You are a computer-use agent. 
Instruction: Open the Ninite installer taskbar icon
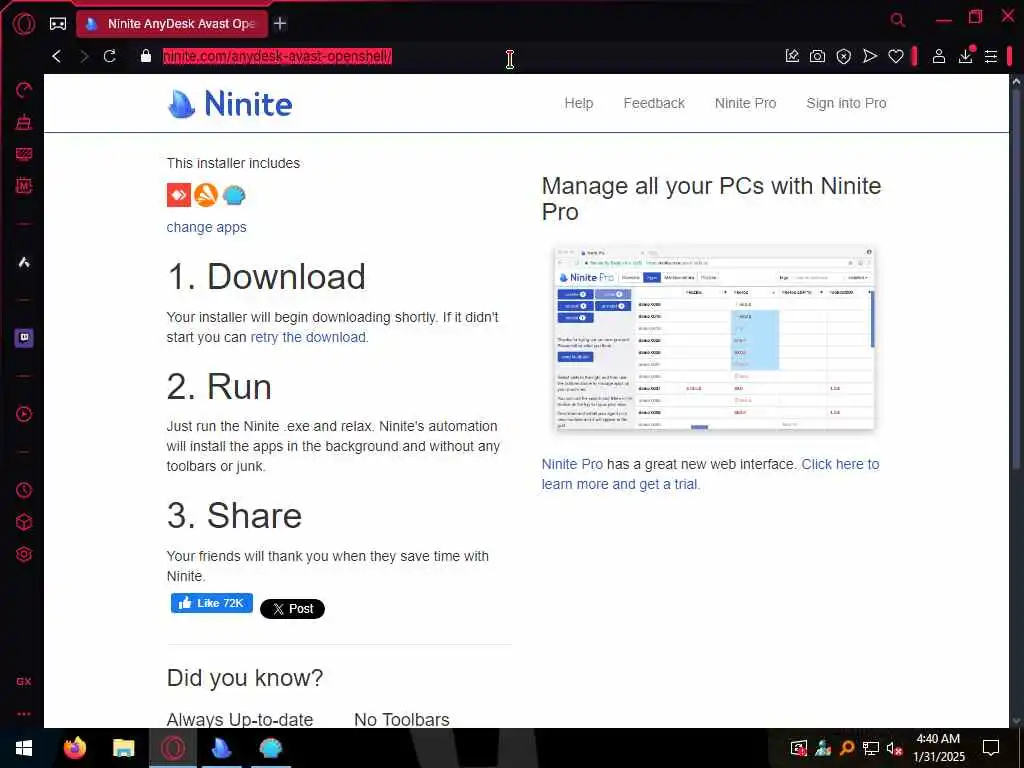tap(221, 748)
